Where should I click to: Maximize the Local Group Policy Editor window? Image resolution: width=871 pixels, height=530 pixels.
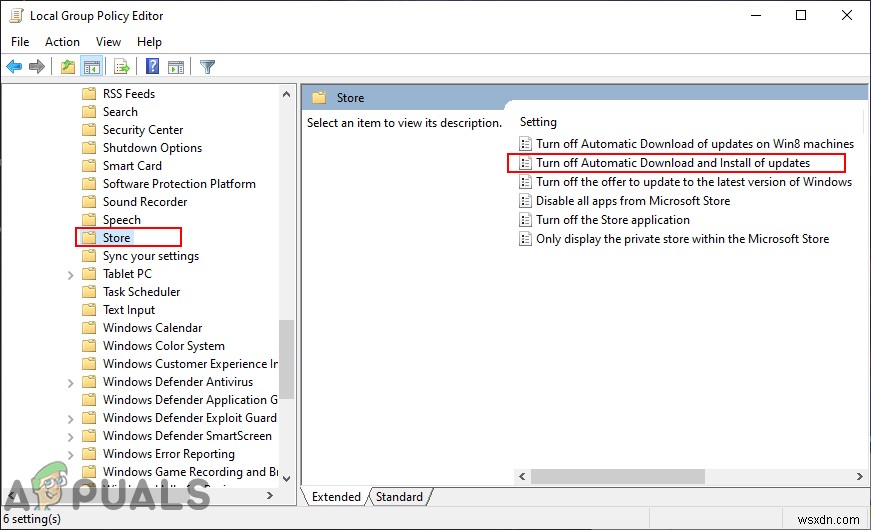[801, 15]
